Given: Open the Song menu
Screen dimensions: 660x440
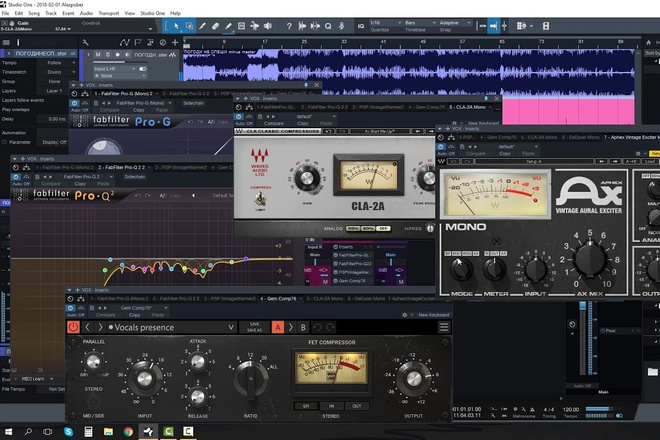Looking at the screenshot, I should [34, 13].
